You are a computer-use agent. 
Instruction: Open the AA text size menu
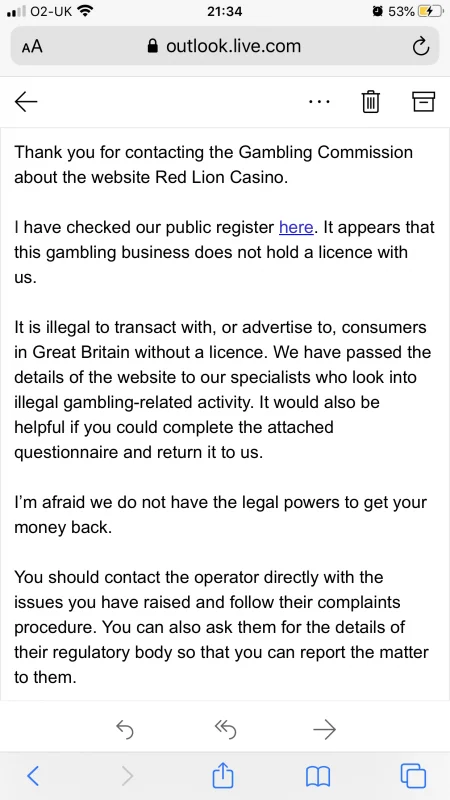tap(32, 47)
